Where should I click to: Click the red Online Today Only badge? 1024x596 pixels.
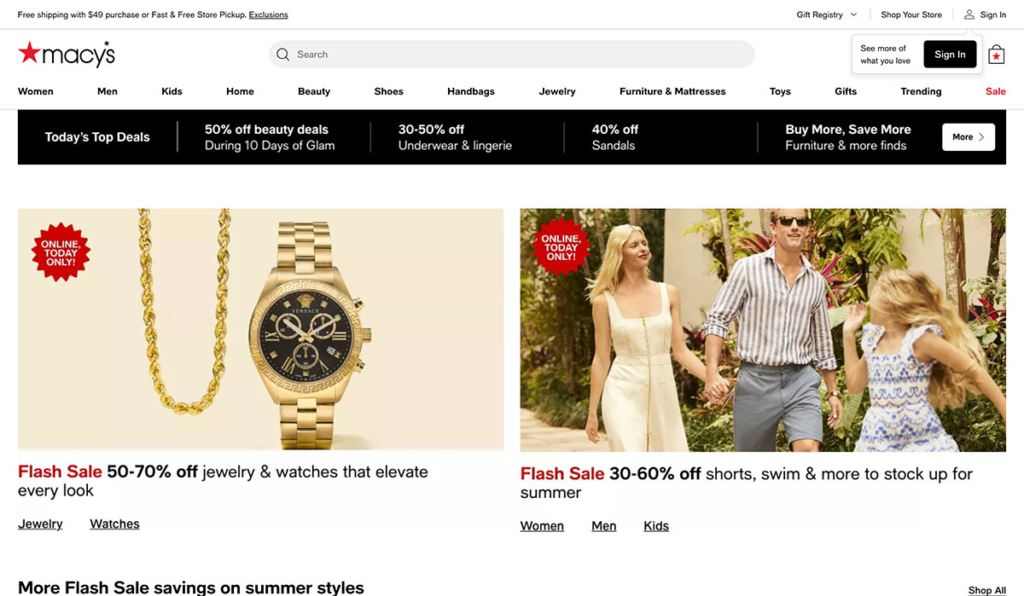pyautogui.click(x=61, y=251)
